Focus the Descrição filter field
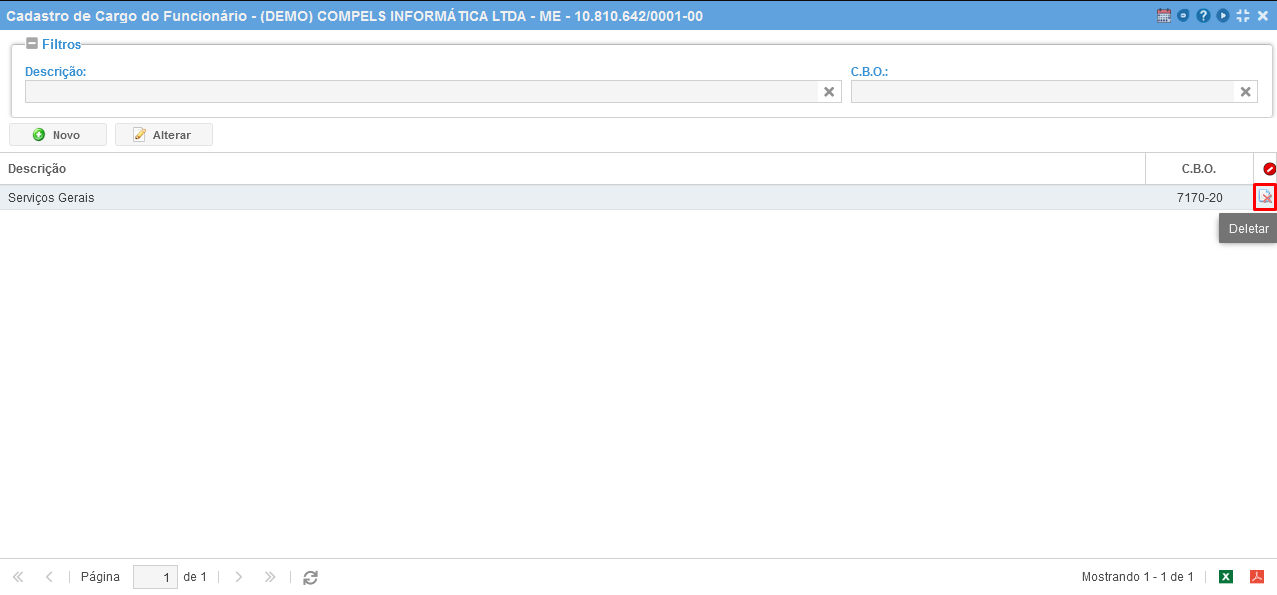 coord(422,92)
